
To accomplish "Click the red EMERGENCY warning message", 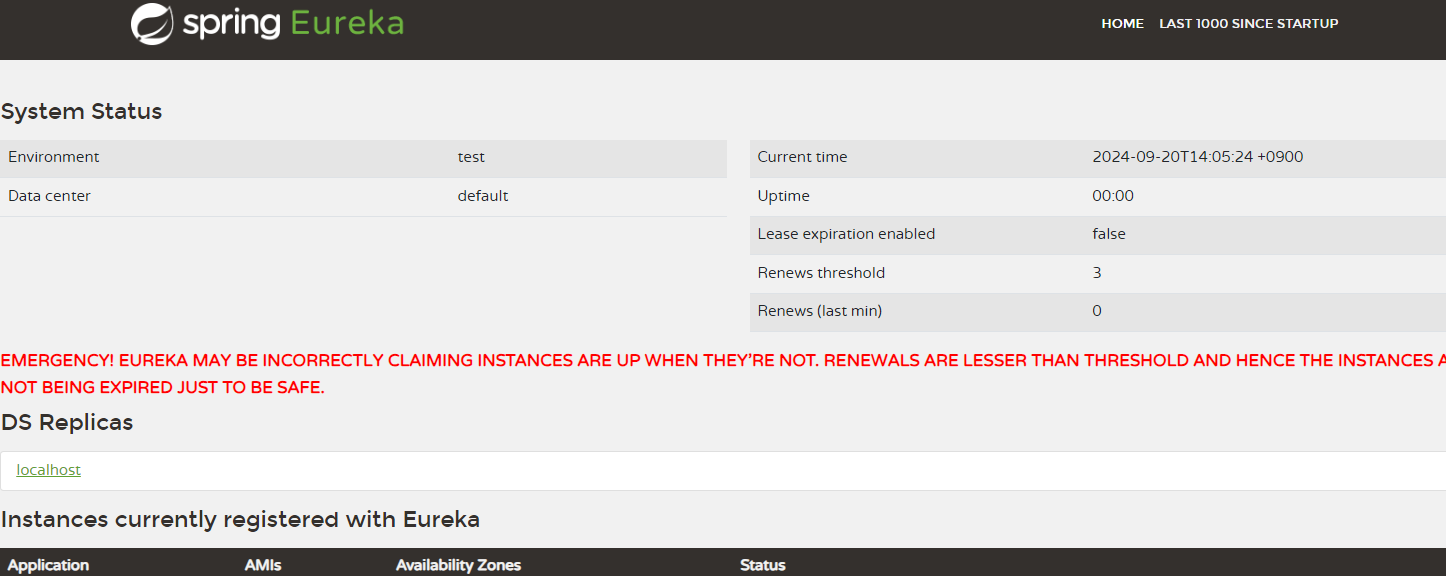I will point(723,374).
